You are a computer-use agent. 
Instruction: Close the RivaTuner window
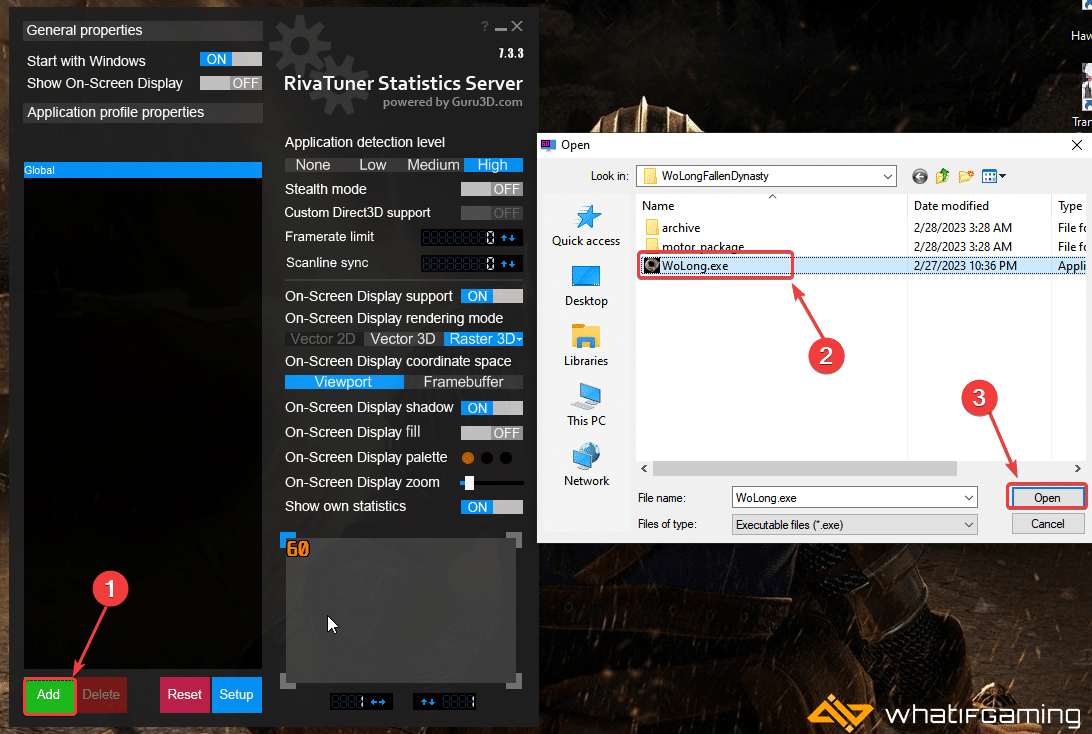[517, 26]
